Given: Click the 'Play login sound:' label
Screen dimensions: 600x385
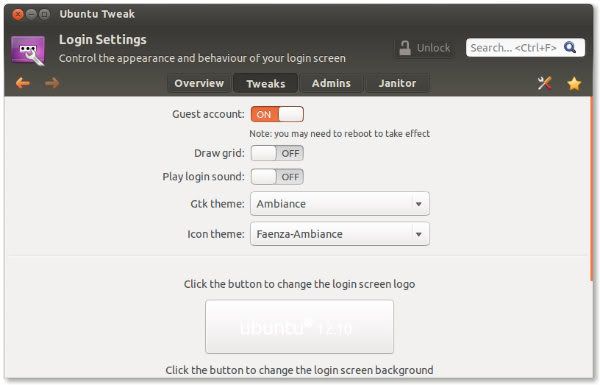Looking at the screenshot, I should click(203, 176).
